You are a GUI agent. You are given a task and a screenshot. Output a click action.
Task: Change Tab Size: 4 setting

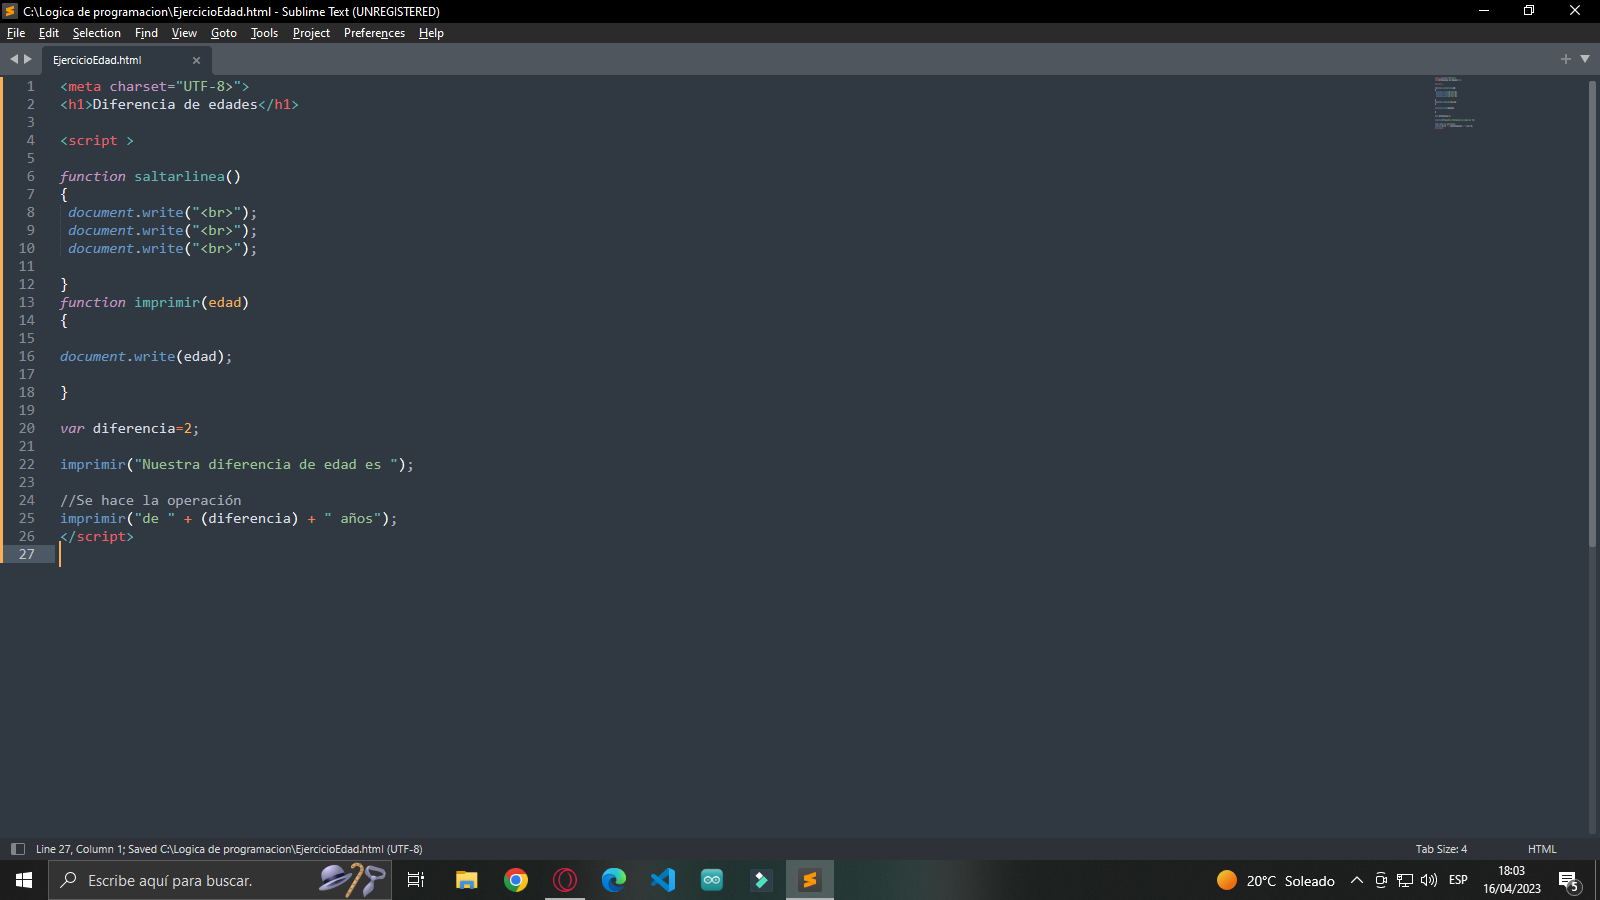[1441, 849]
